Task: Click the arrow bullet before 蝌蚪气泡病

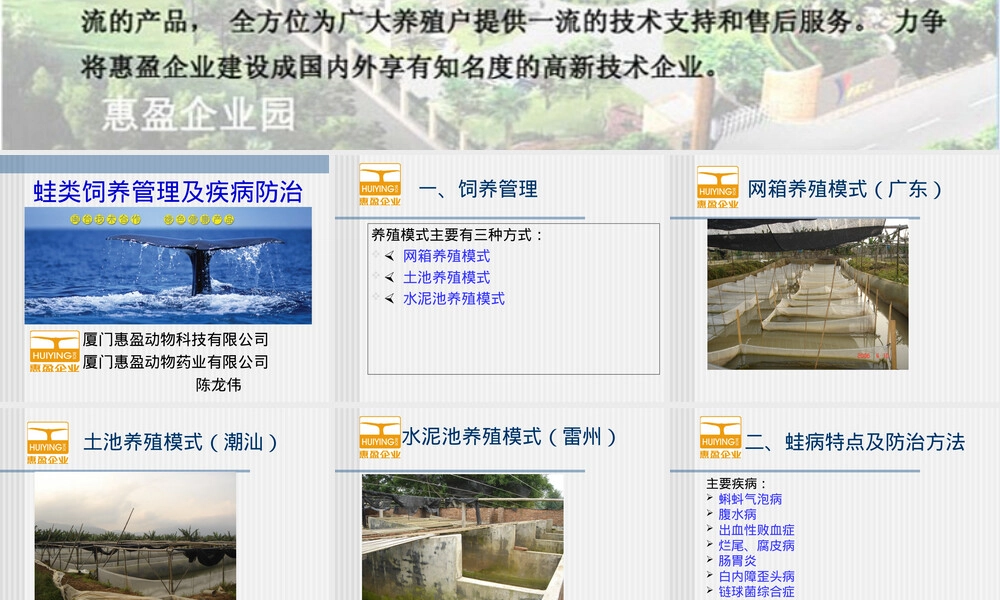Action: pyautogui.click(x=710, y=497)
